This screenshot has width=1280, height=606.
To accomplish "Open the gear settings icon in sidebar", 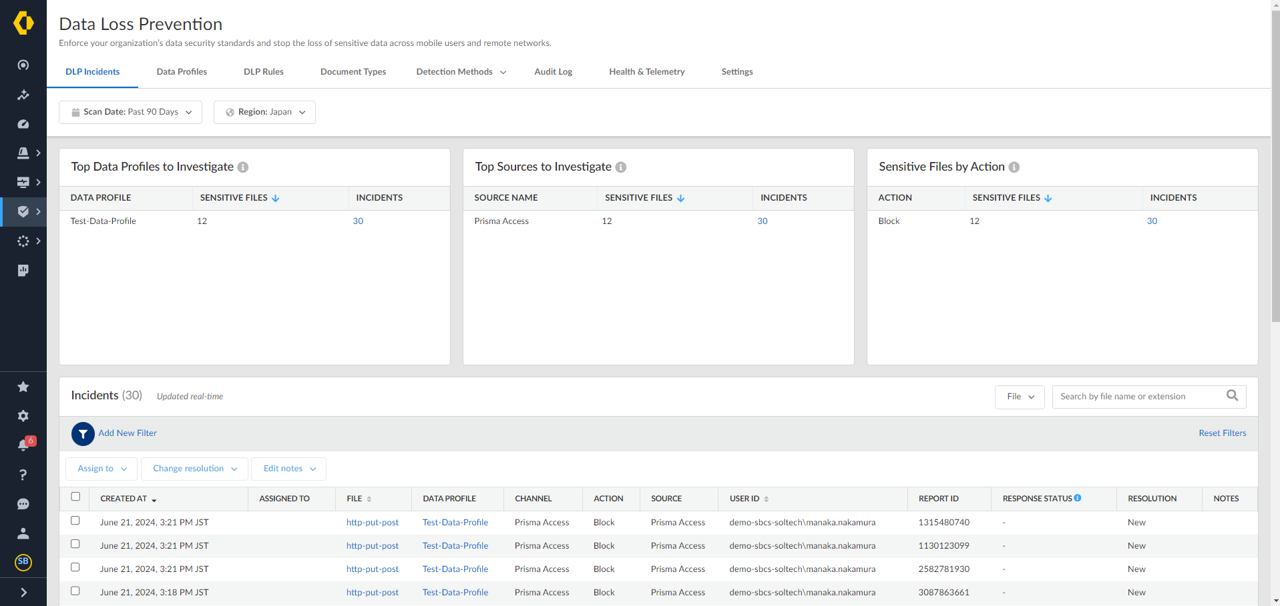I will click(23, 416).
